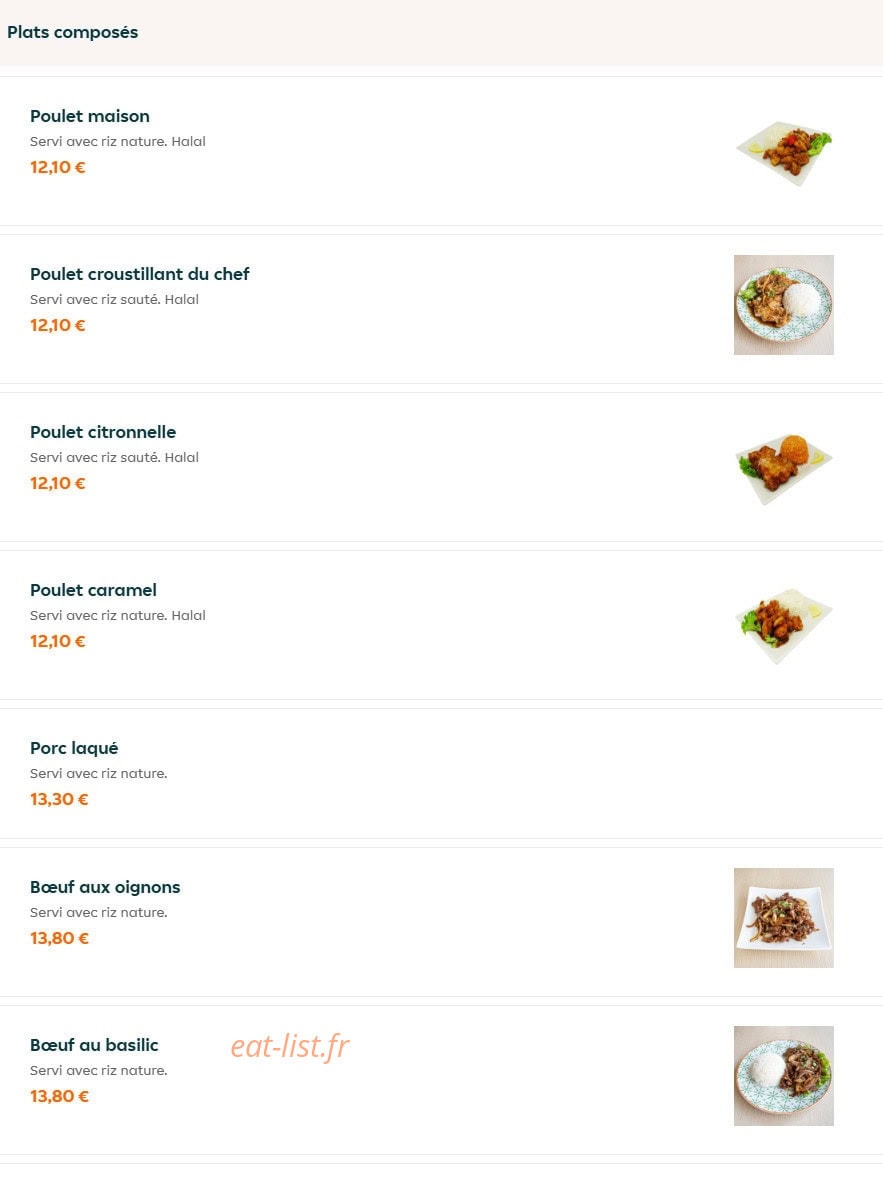Click the eat-list.fr watermark link
This screenshot has width=883, height=1185.
(x=290, y=1046)
